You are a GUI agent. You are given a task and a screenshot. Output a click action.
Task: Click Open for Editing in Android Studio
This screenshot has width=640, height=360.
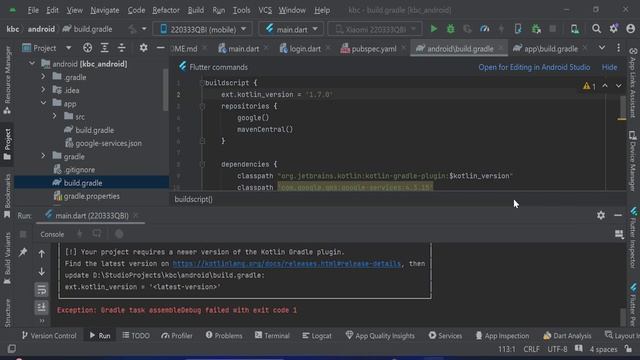click(x=534, y=67)
